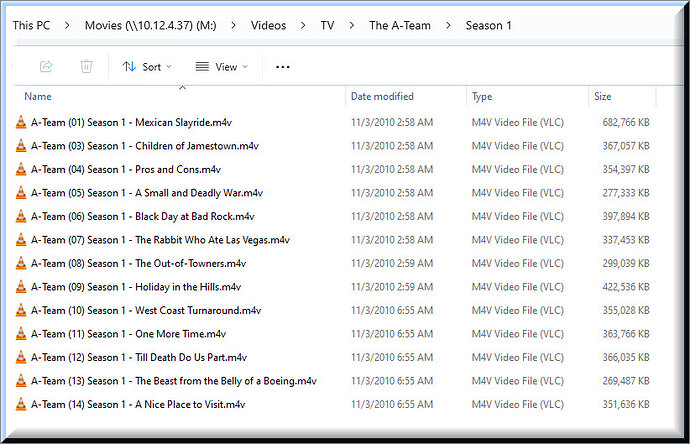Screen dimensions: 690x444
Task: Click VLC icon for Children of Jamestown
Action: [x=21, y=146]
